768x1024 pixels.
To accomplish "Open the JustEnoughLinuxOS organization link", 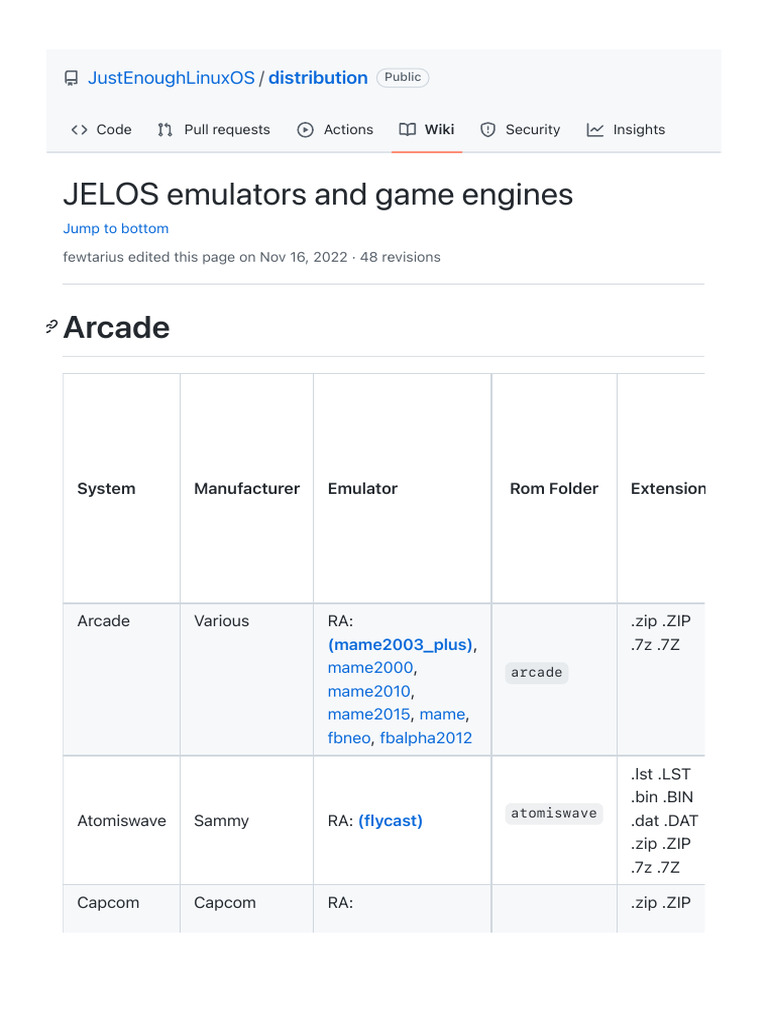I will click(x=171, y=78).
